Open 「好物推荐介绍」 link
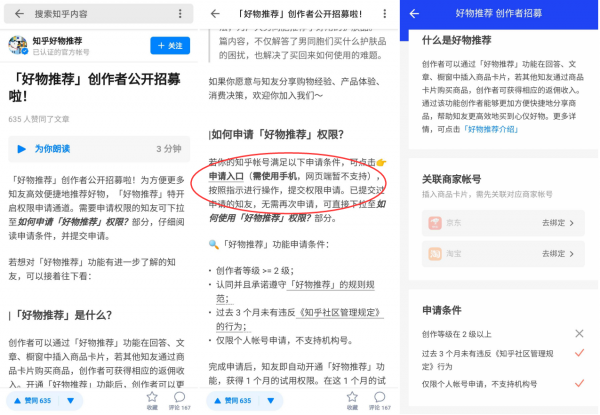 (490, 129)
